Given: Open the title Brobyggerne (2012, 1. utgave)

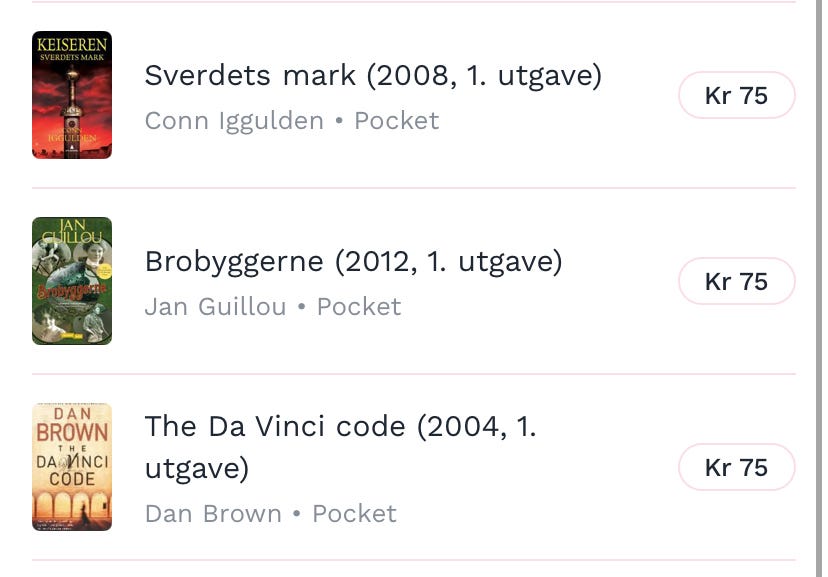Looking at the screenshot, I should click(353, 262).
